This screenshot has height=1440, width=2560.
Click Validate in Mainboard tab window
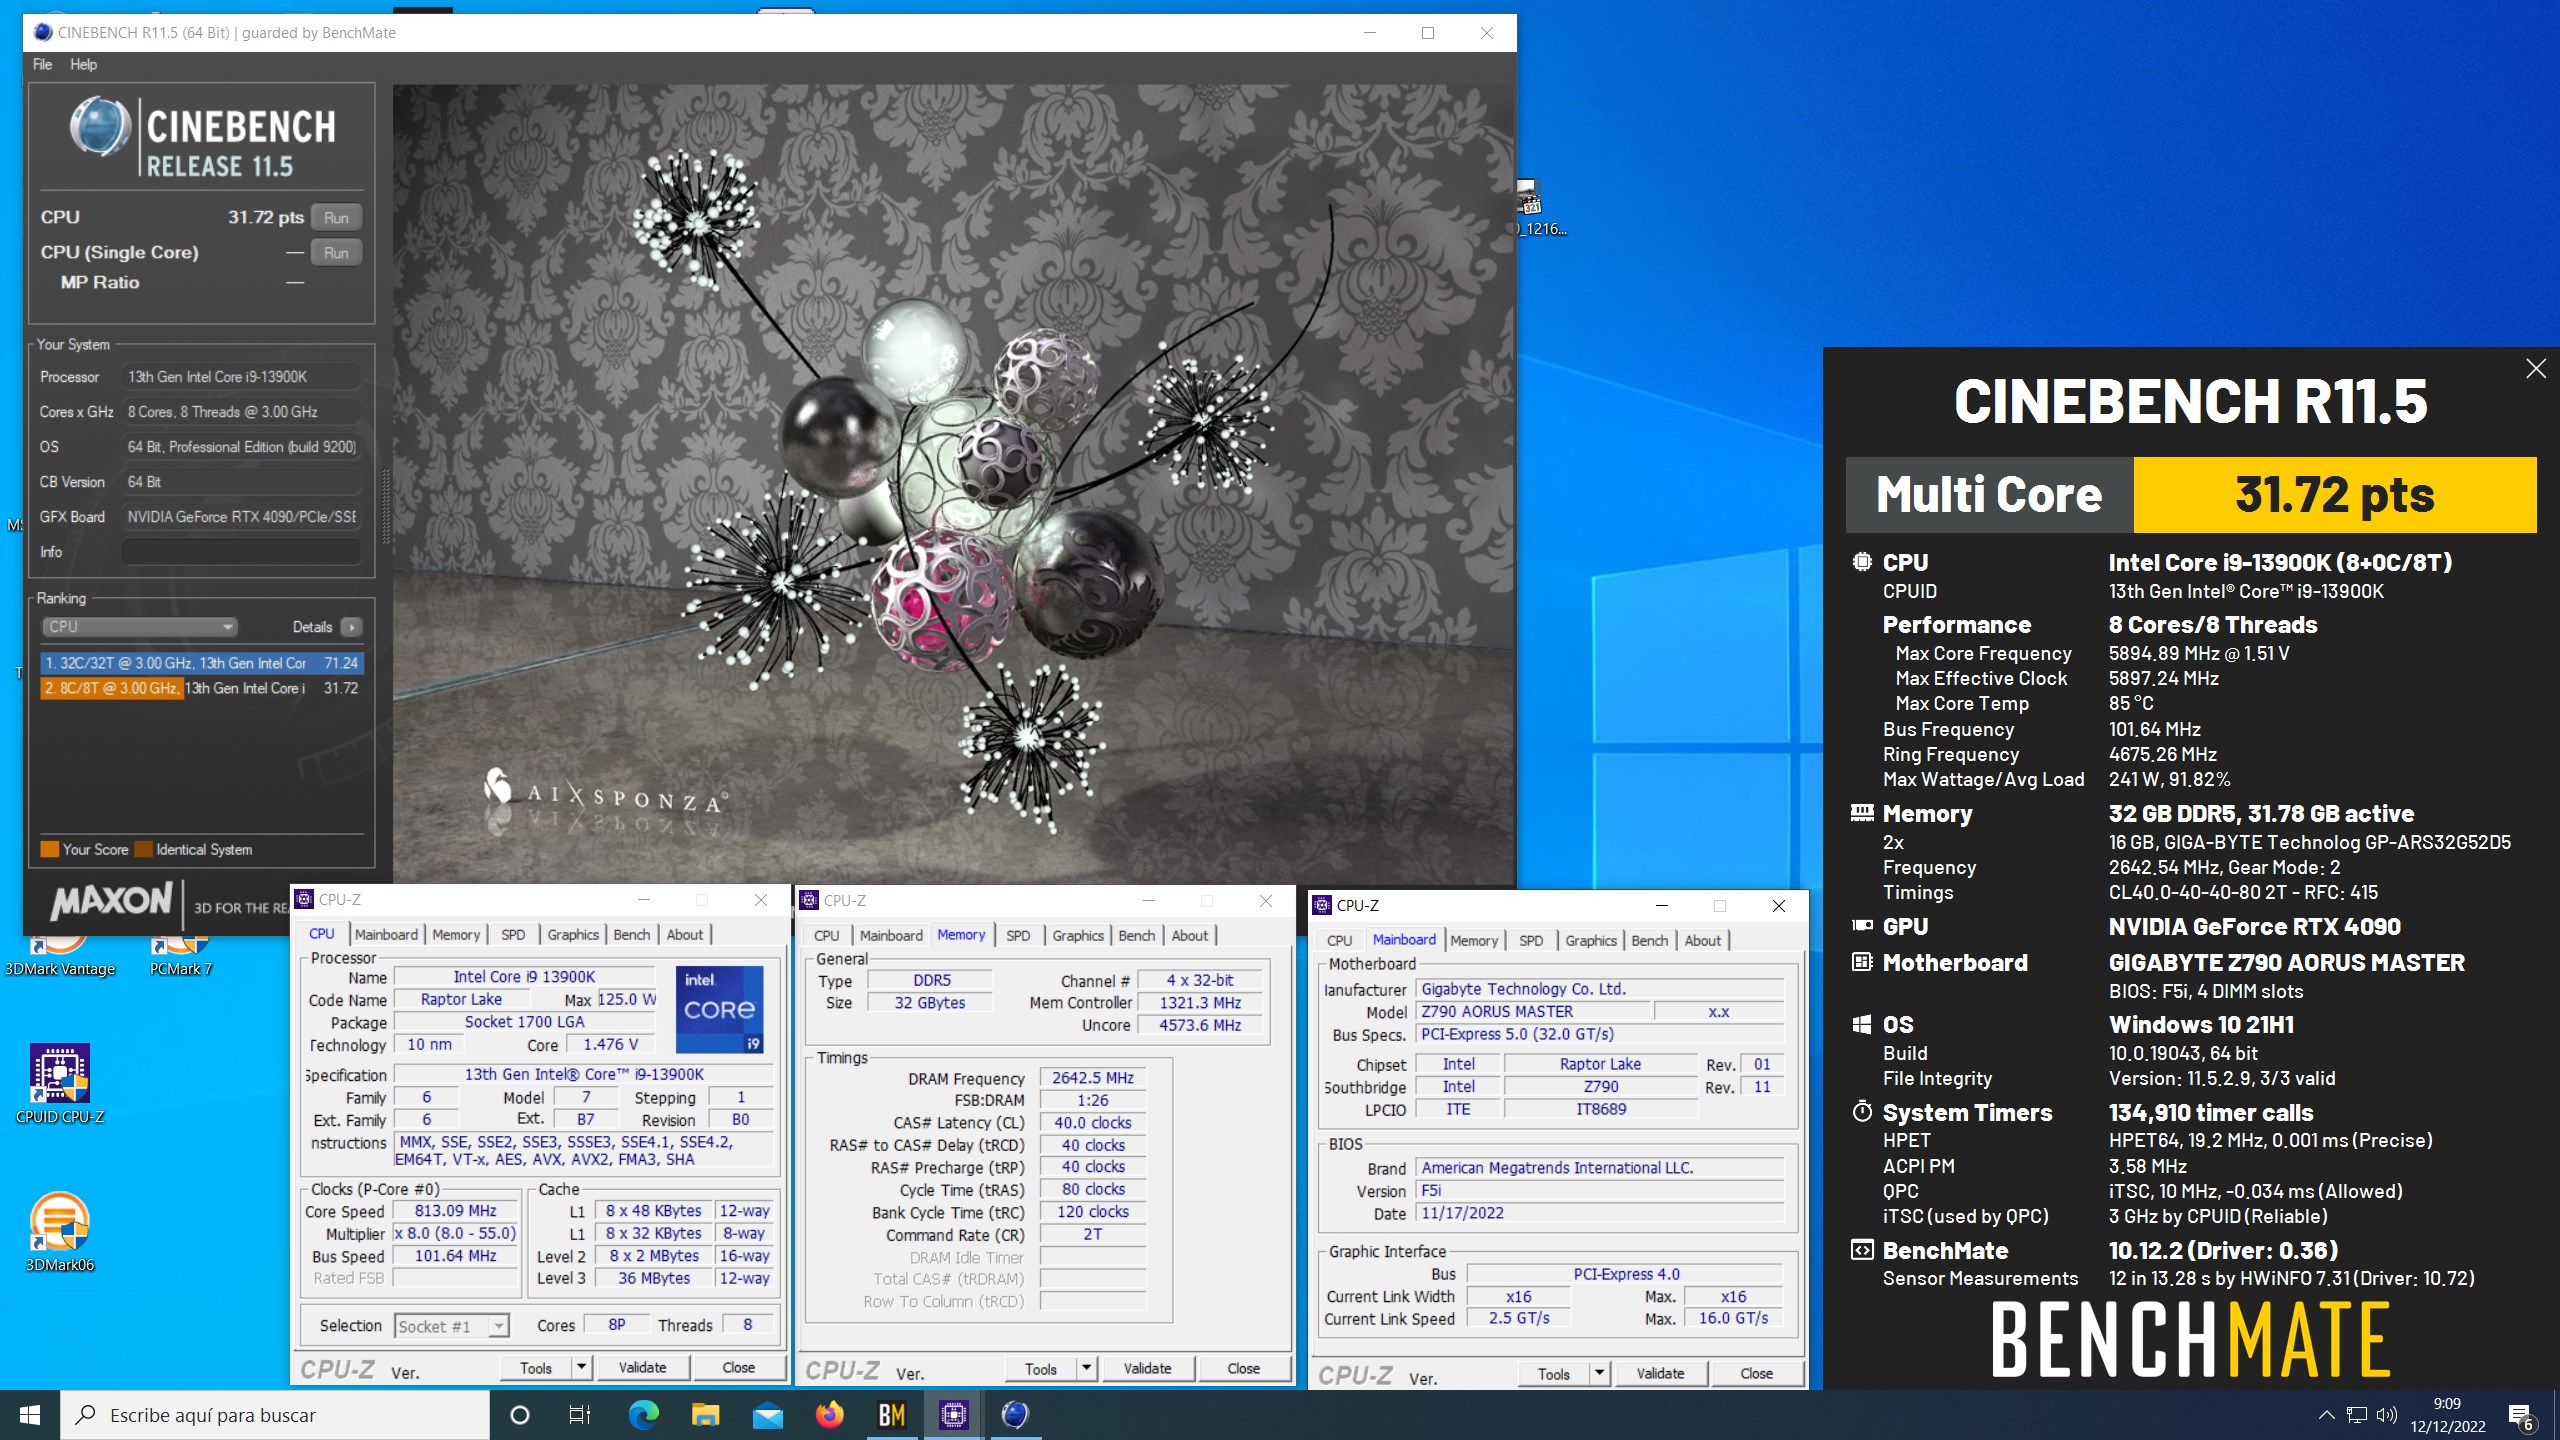[x=1660, y=1374]
